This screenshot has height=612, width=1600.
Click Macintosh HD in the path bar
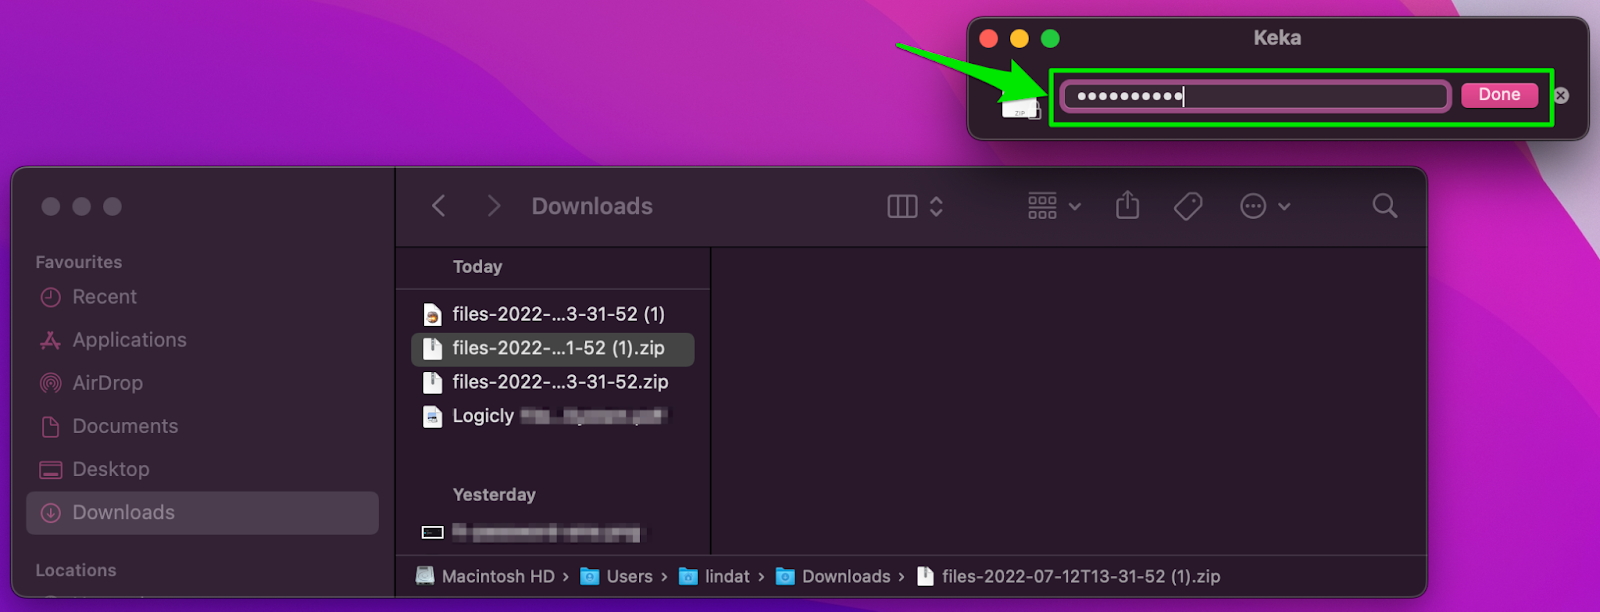click(485, 576)
